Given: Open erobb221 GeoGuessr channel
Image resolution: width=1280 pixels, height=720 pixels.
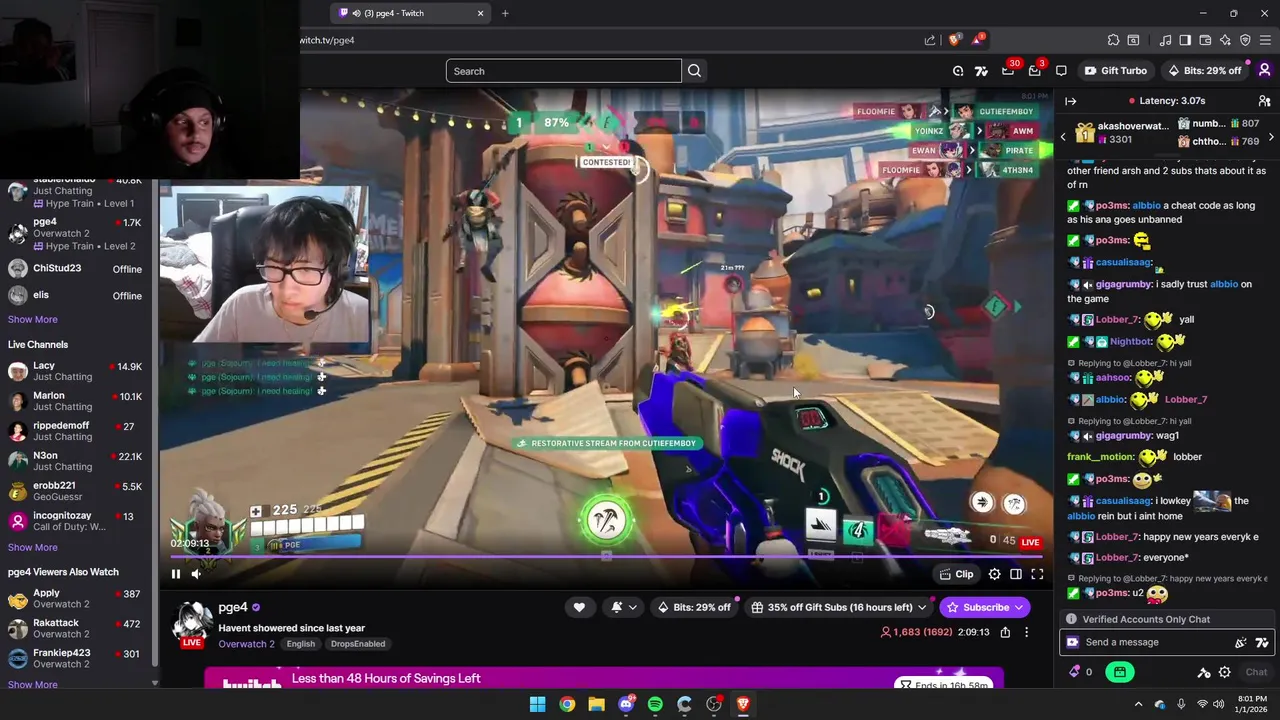Looking at the screenshot, I should (x=76, y=491).
